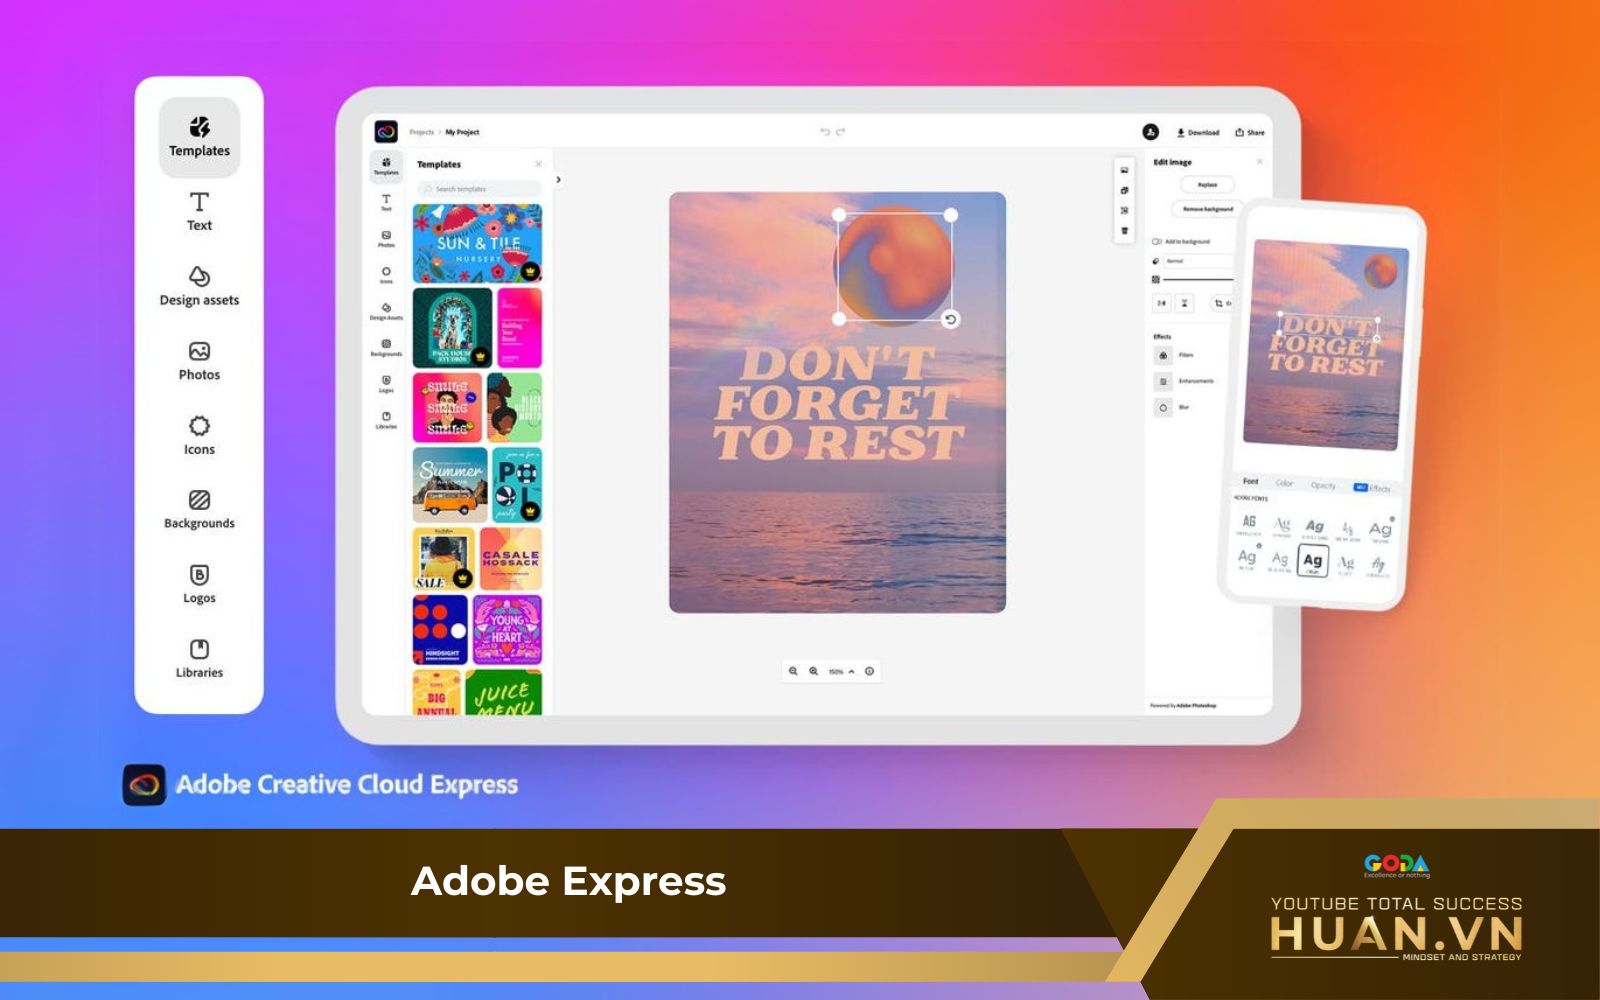Choose the Sun & Tile Nursery template

[x=478, y=244]
